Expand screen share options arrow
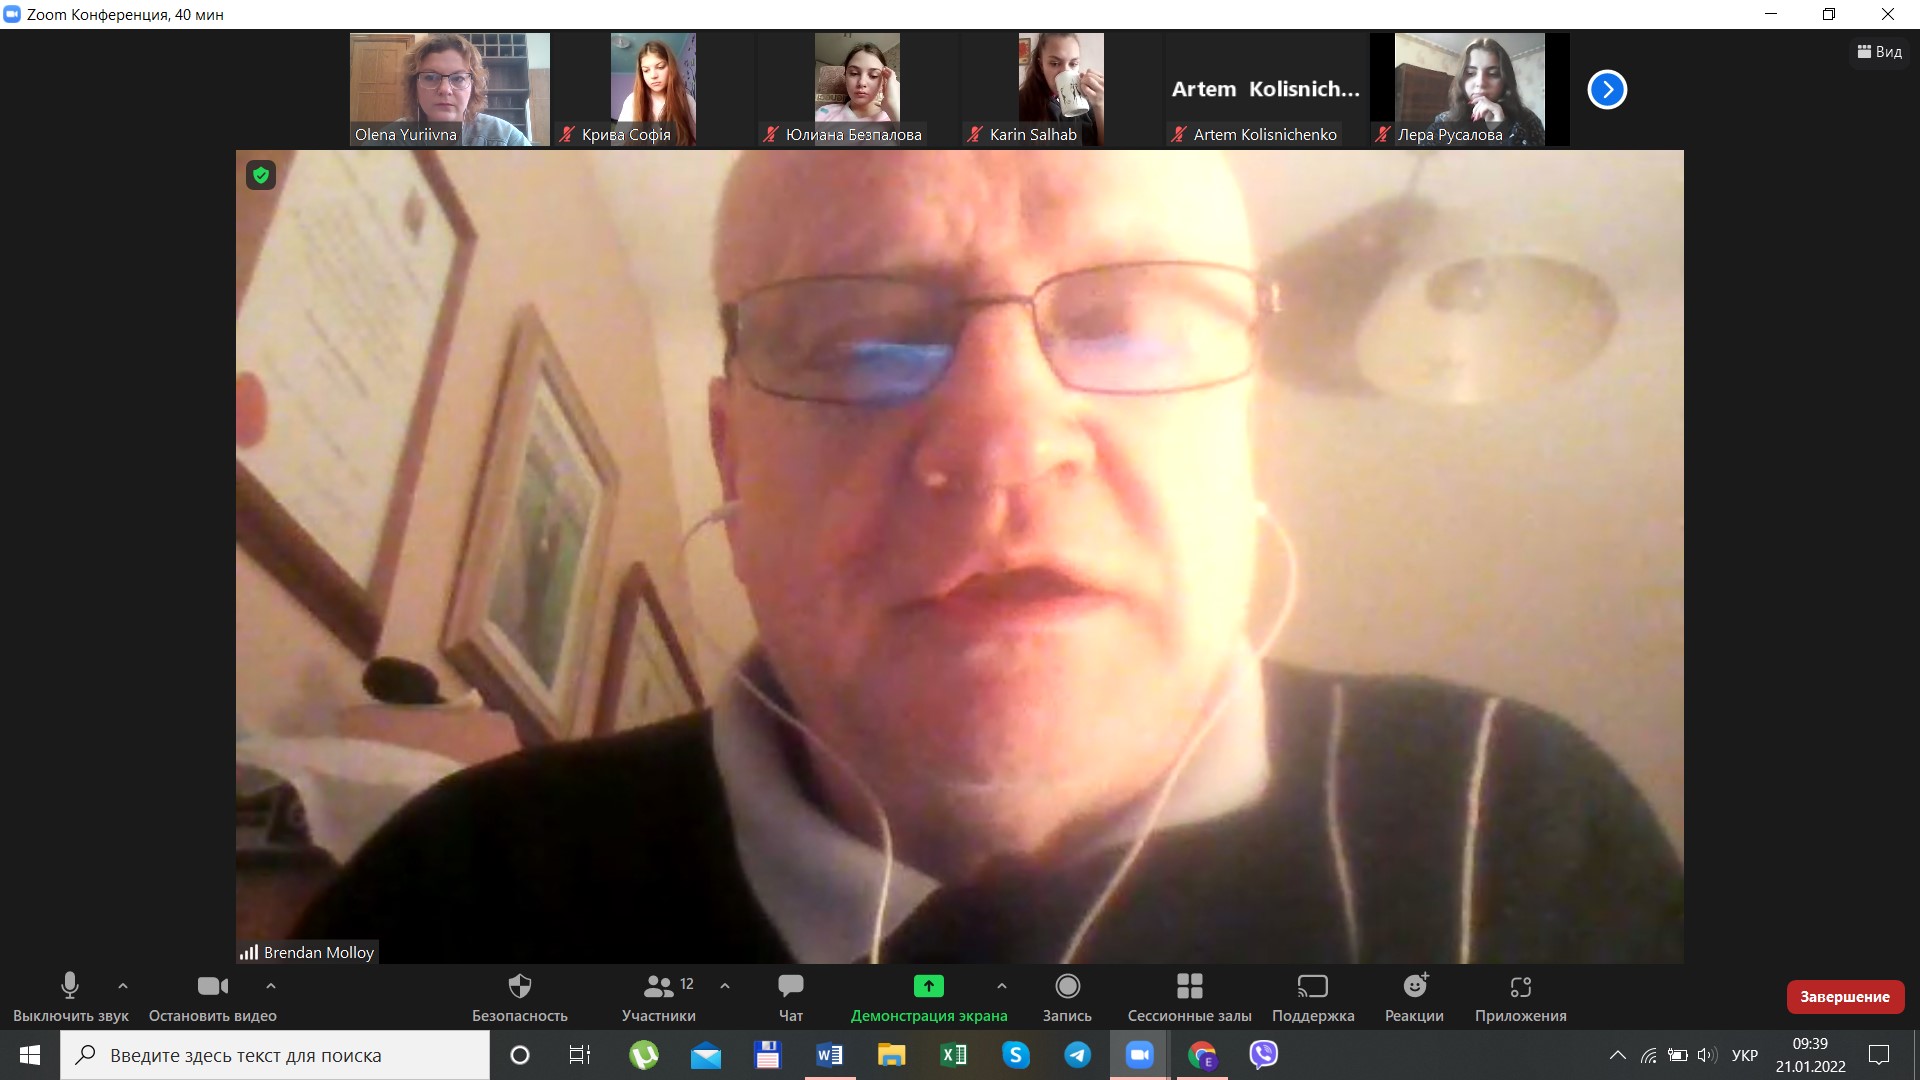Screen dimensions: 1920x1080 click(1002, 986)
